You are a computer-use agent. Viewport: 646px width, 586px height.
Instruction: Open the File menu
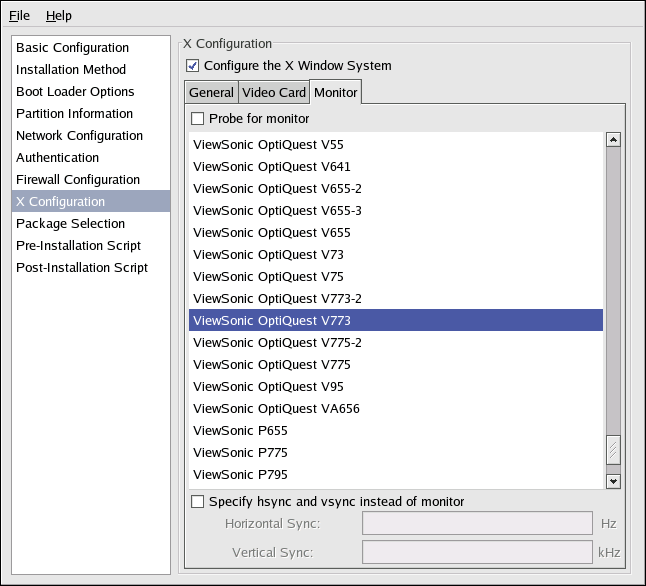click(20, 16)
